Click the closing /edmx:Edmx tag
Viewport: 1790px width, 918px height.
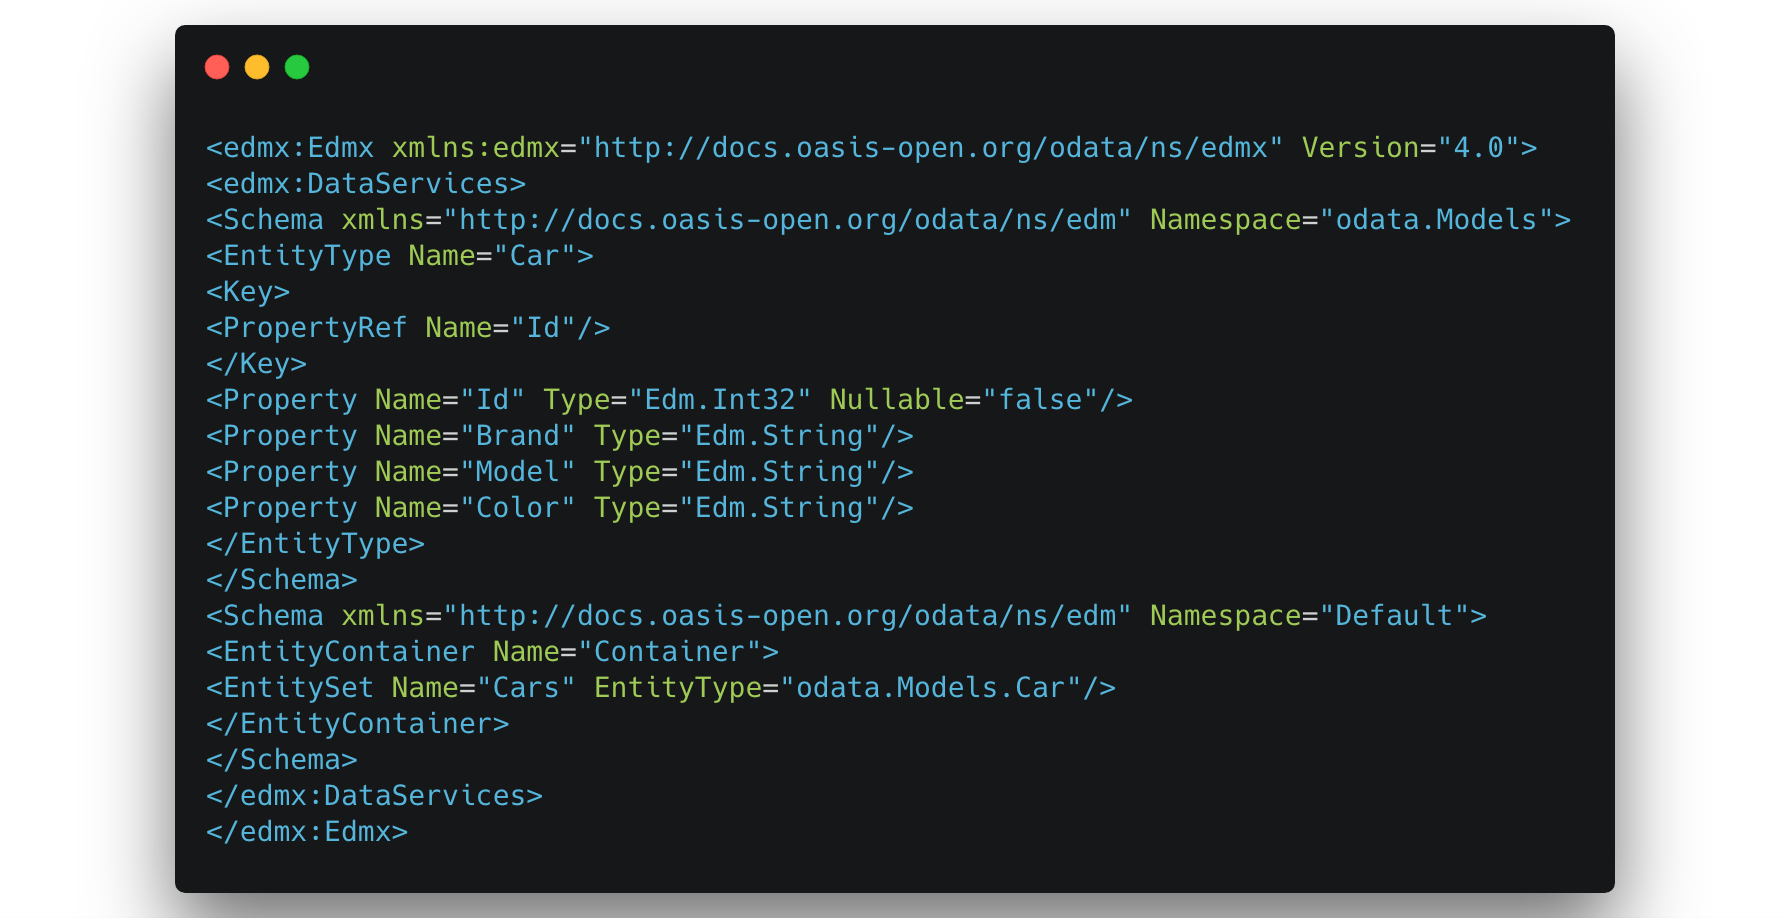[307, 832]
